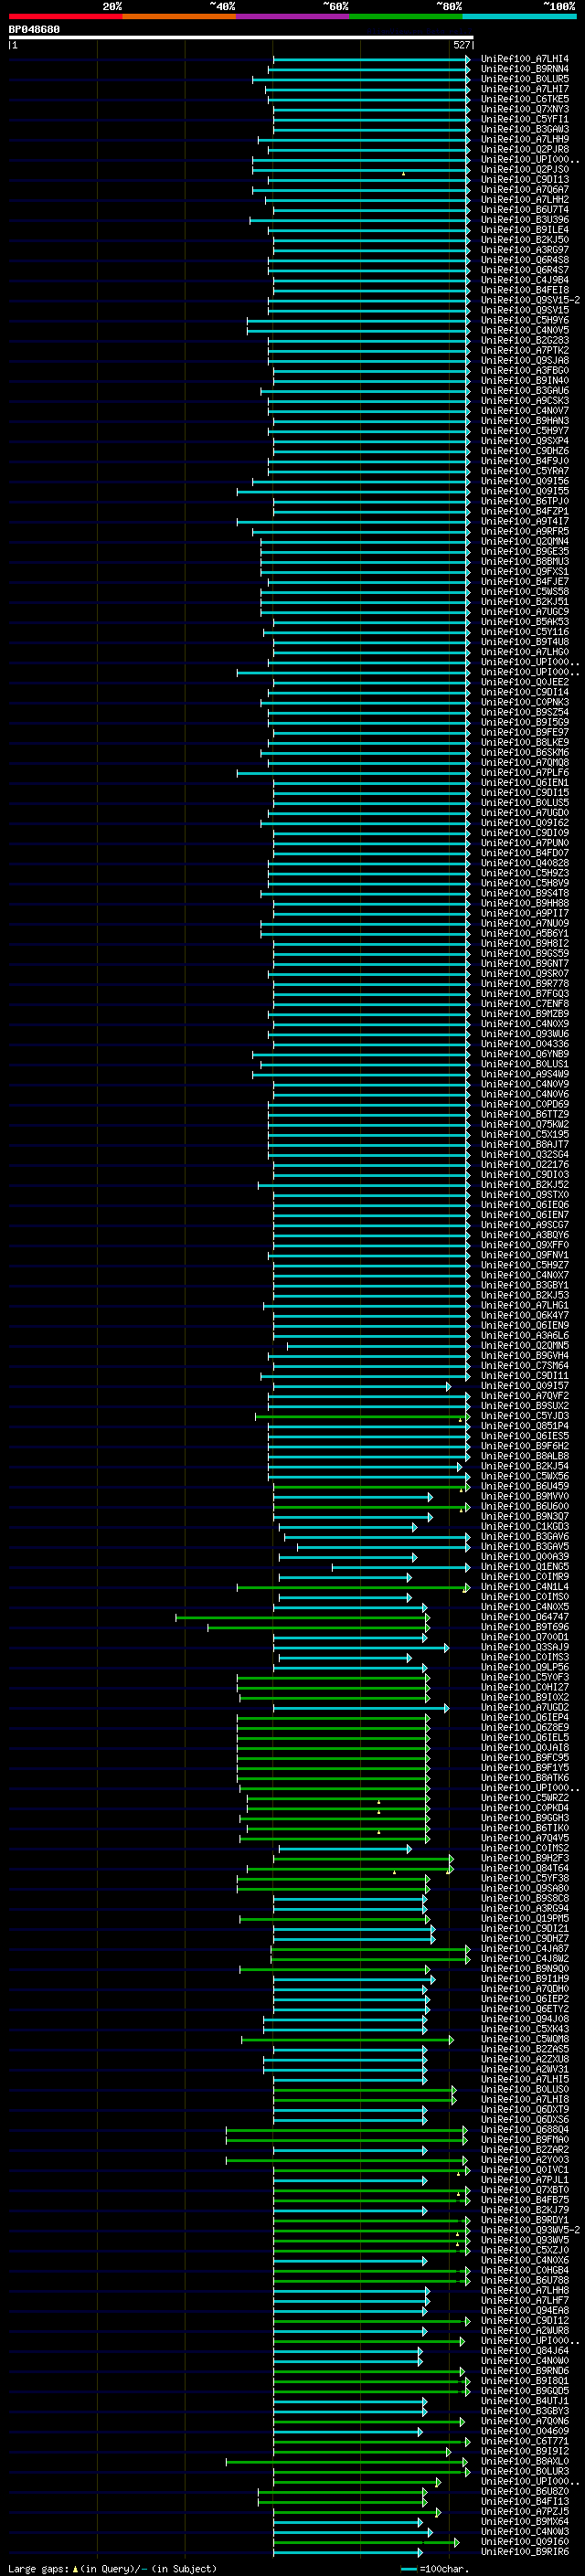The height and width of the screenshot is (2576, 585).
Task: Click the UniRef100_A7LHH9 label
Action: point(524,139)
